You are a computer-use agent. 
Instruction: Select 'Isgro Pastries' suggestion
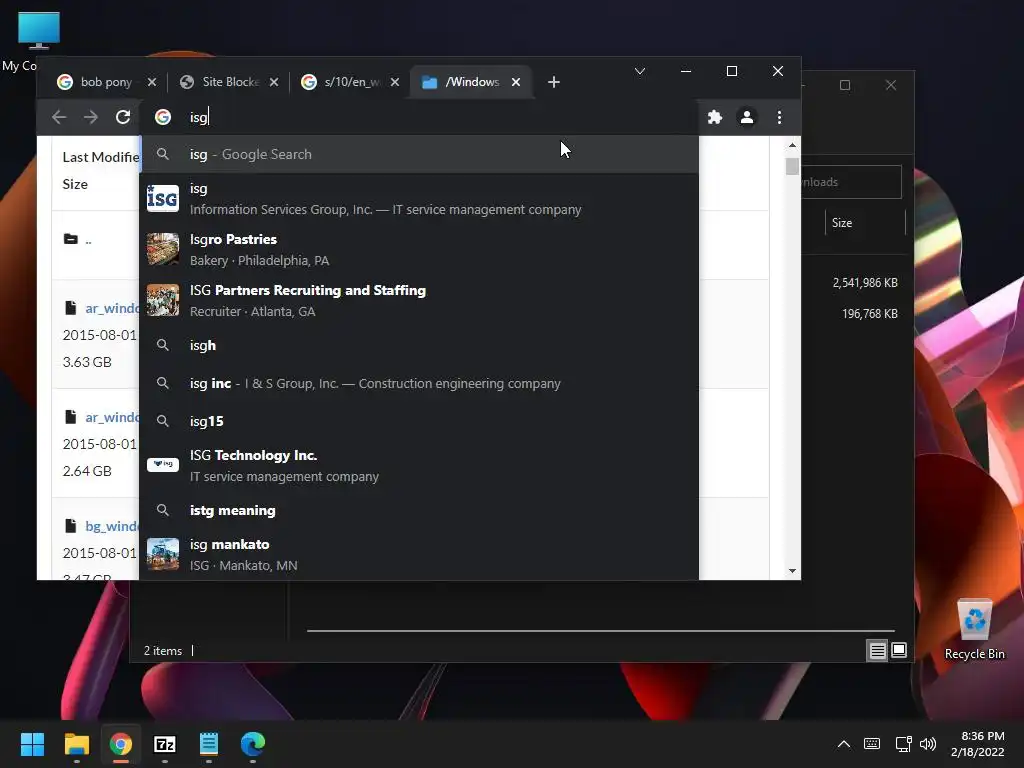(x=419, y=249)
